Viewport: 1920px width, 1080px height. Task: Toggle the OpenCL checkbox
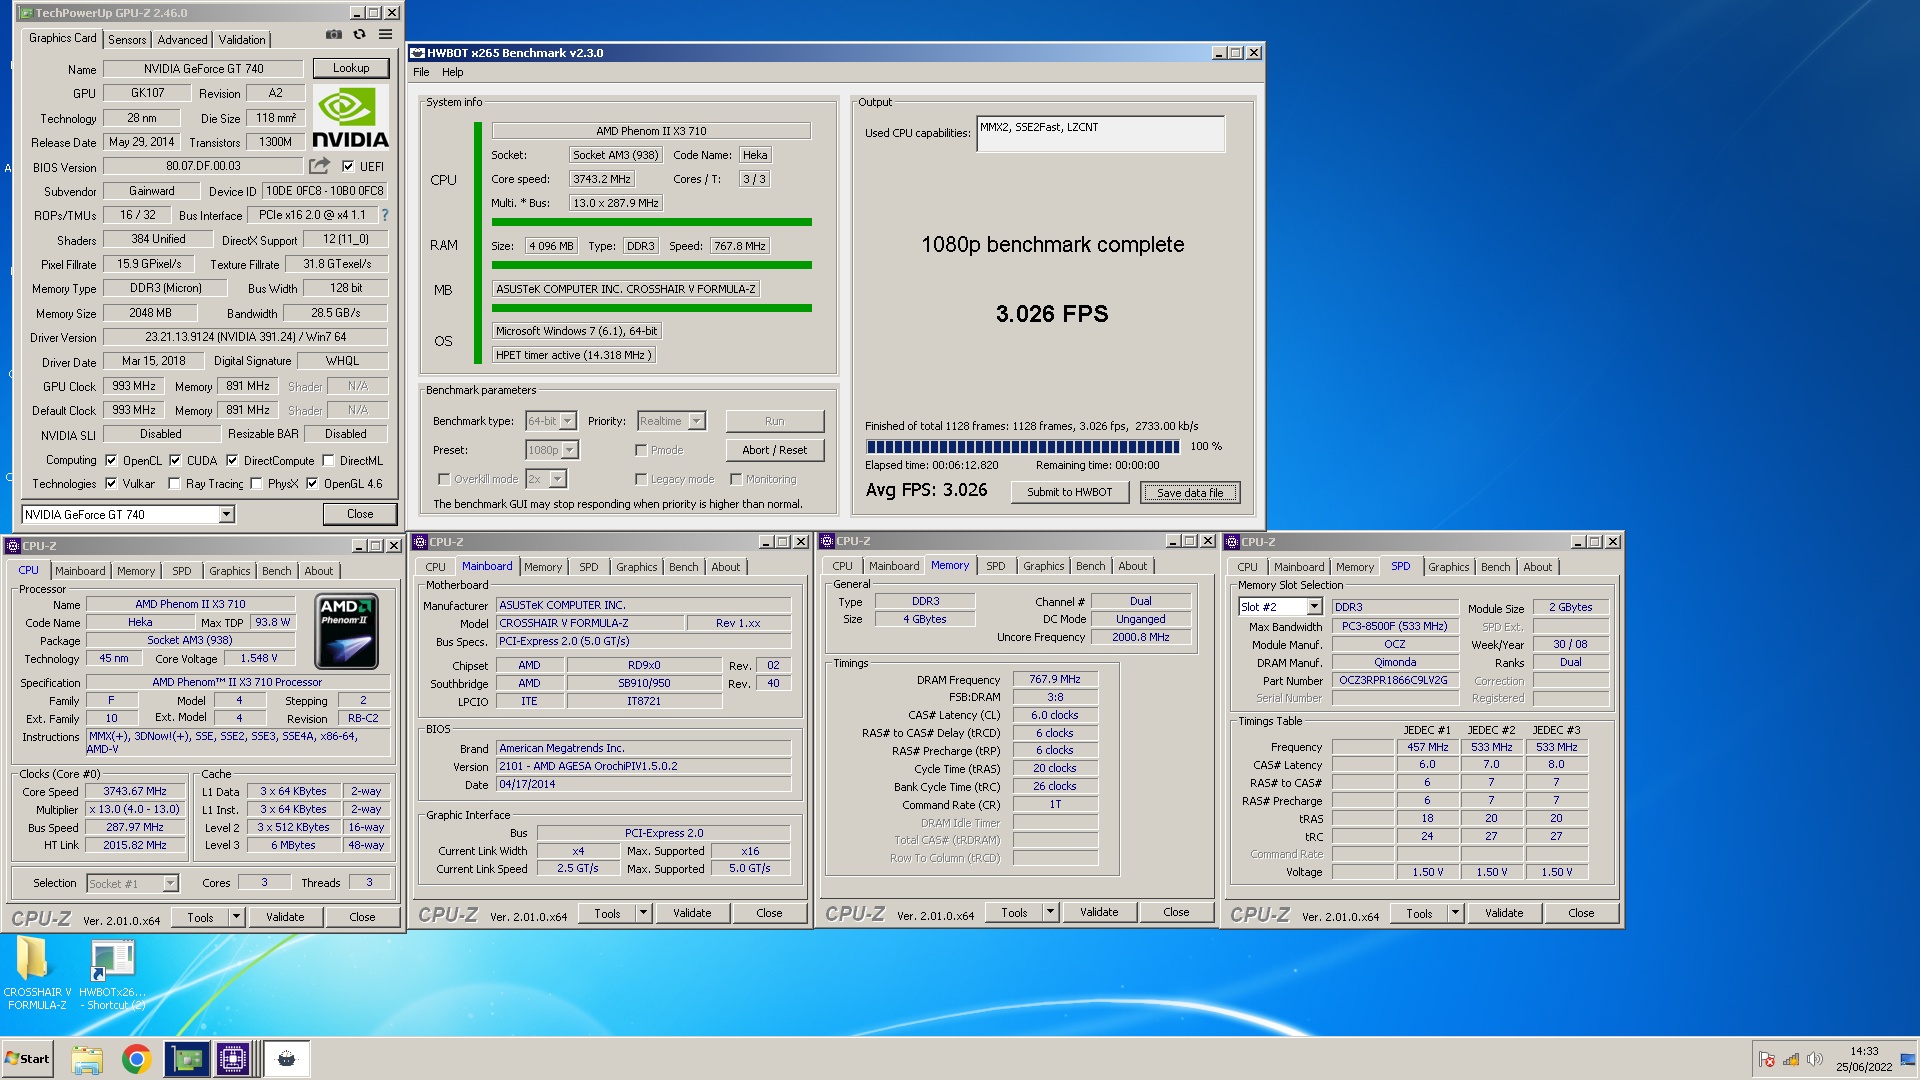coord(111,460)
